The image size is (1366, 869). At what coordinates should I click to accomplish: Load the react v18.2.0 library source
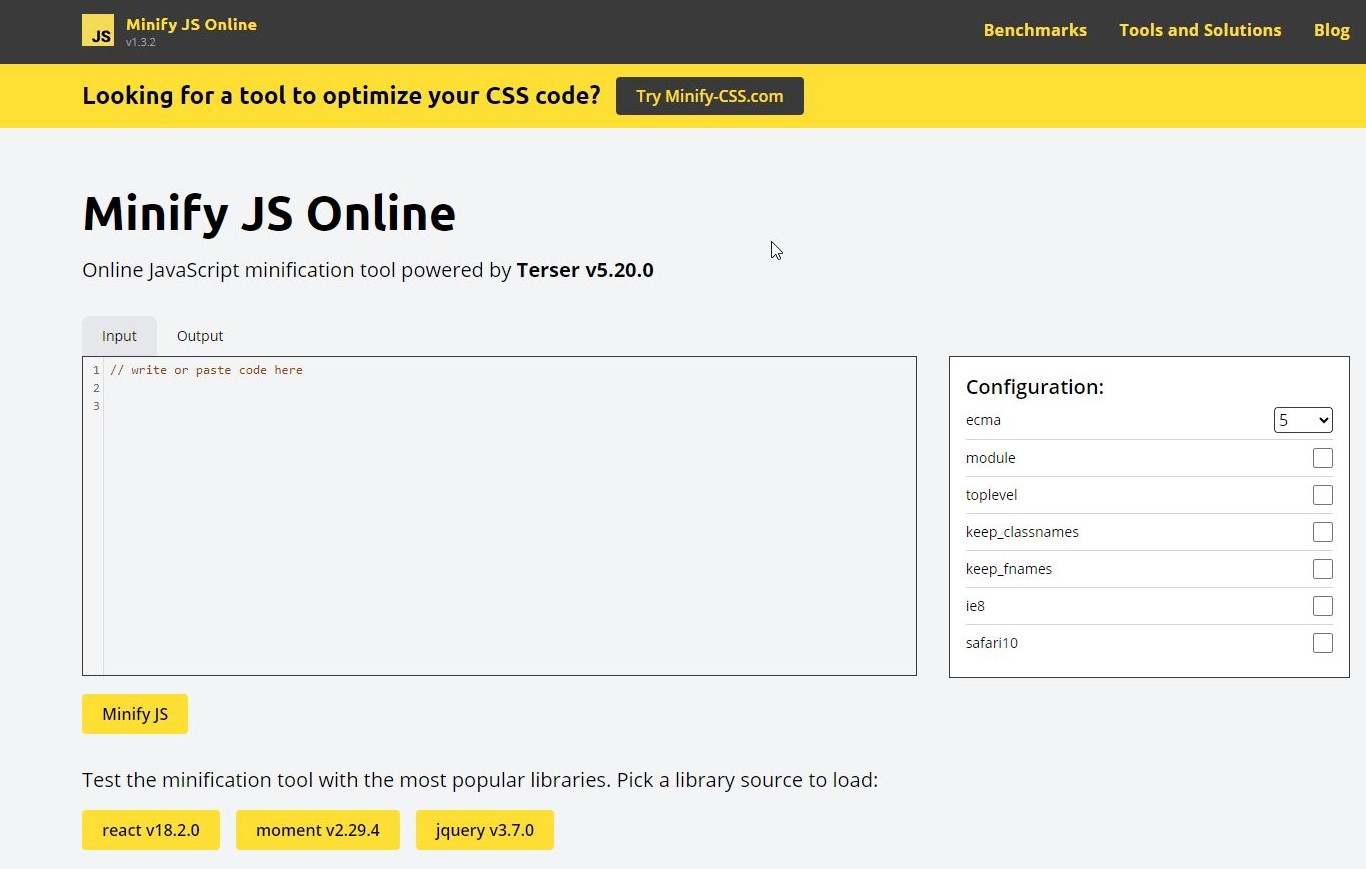tap(151, 830)
